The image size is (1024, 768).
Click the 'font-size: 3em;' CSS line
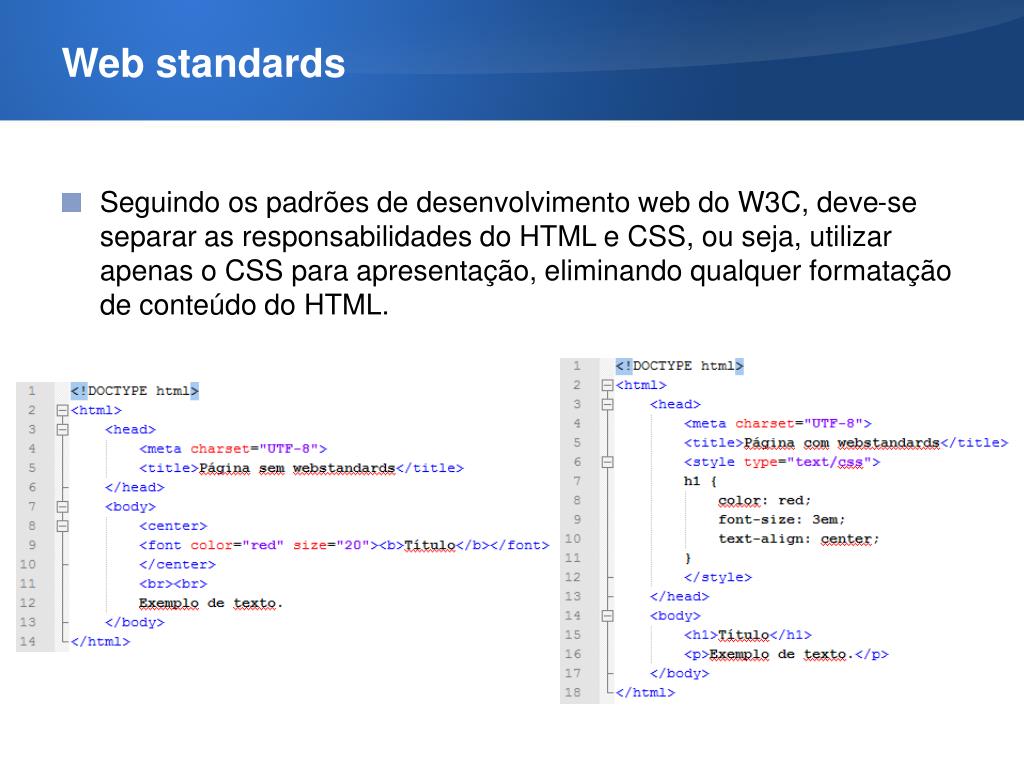point(782,520)
